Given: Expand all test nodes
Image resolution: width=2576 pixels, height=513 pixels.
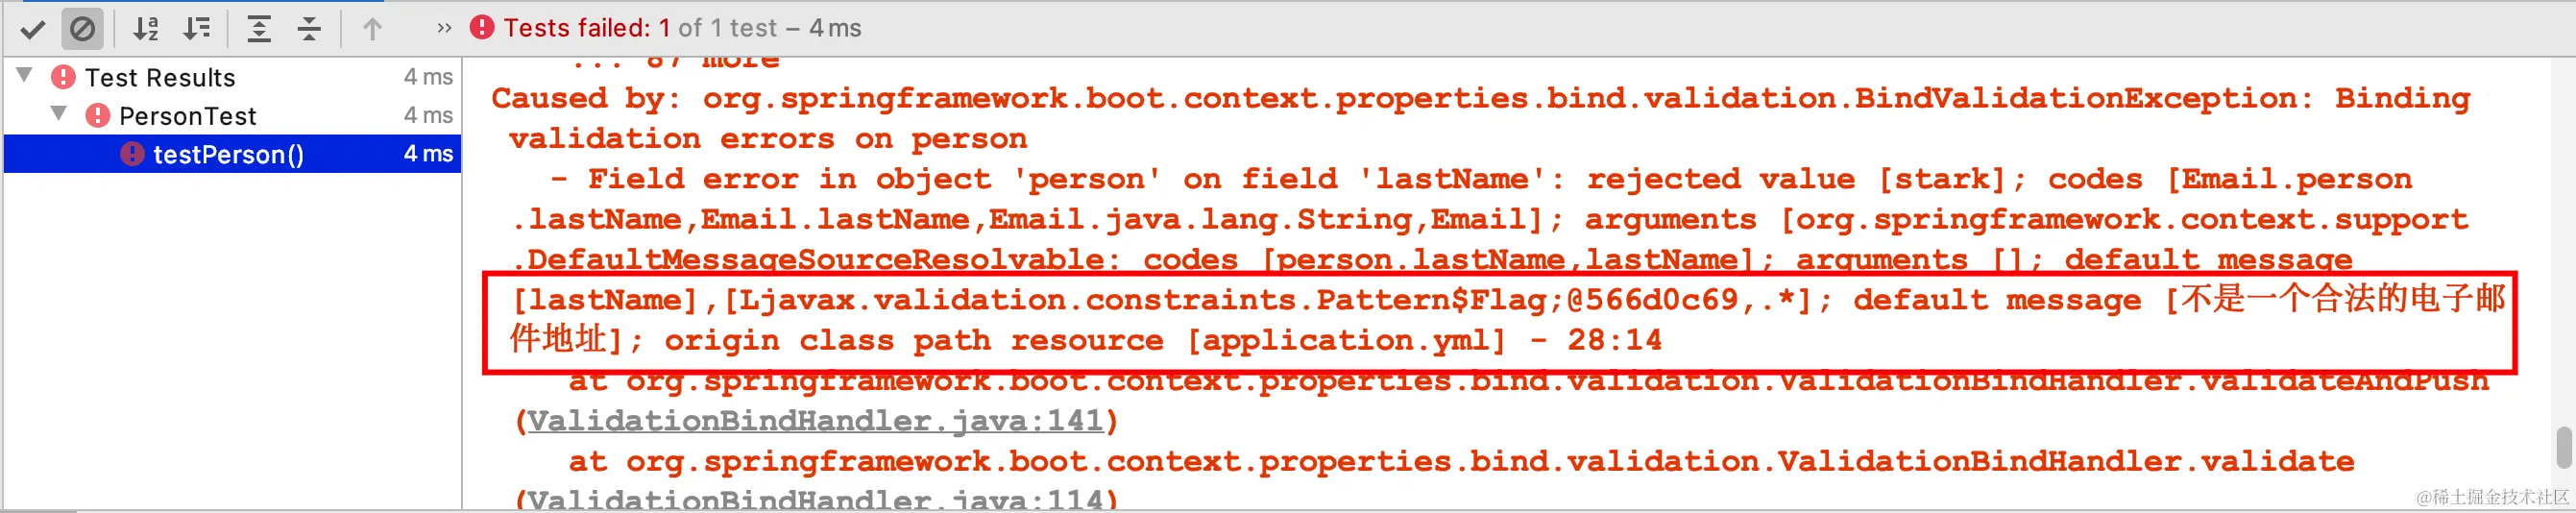Looking at the screenshot, I should click(x=259, y=29).
